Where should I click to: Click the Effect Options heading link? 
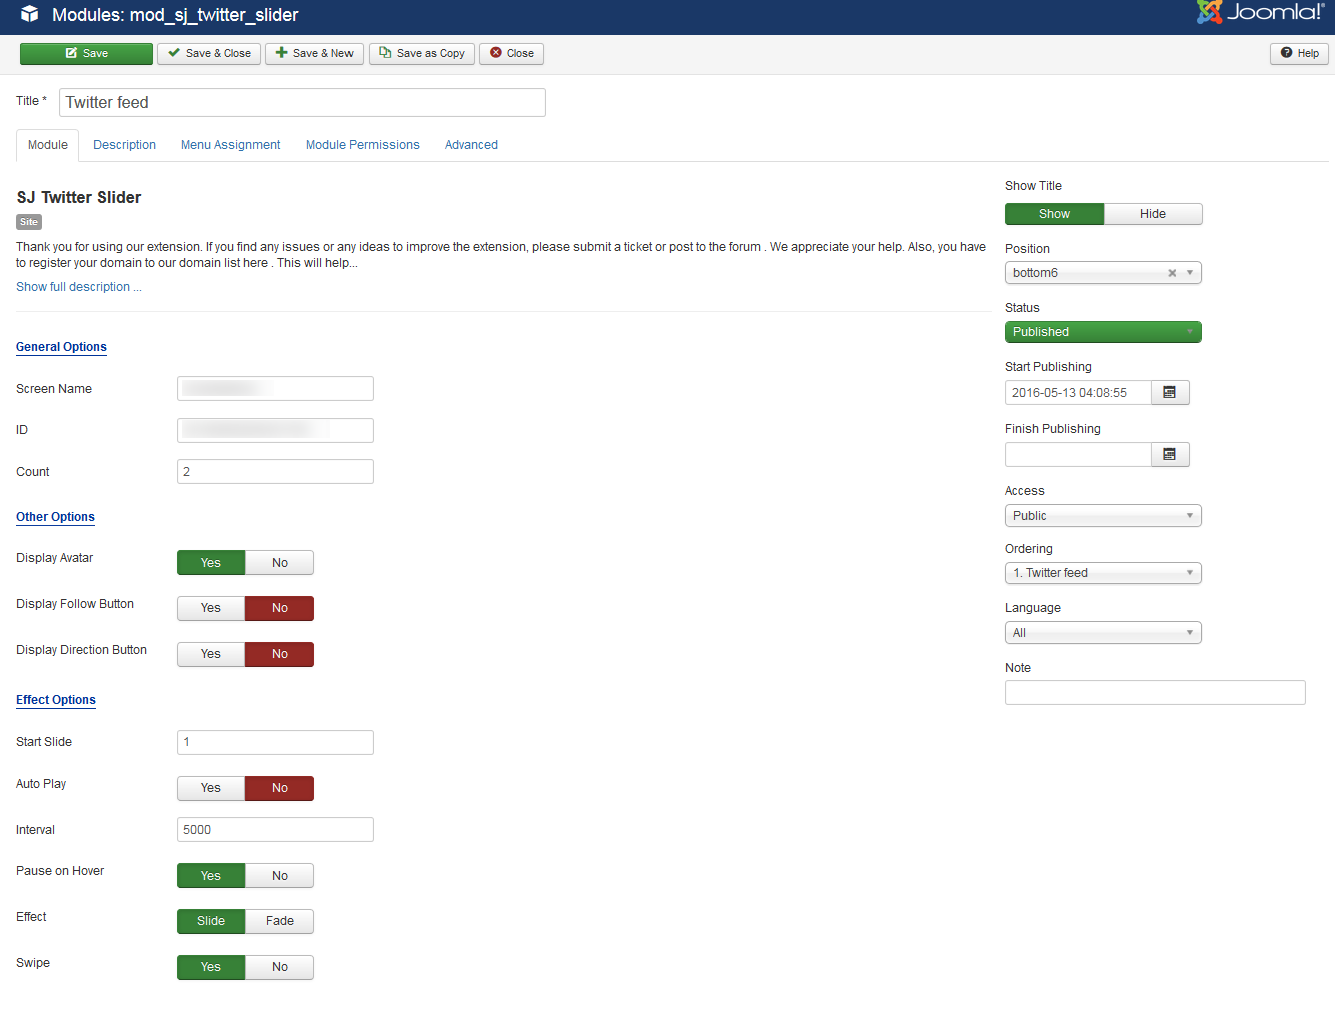[x=56, y=700]
